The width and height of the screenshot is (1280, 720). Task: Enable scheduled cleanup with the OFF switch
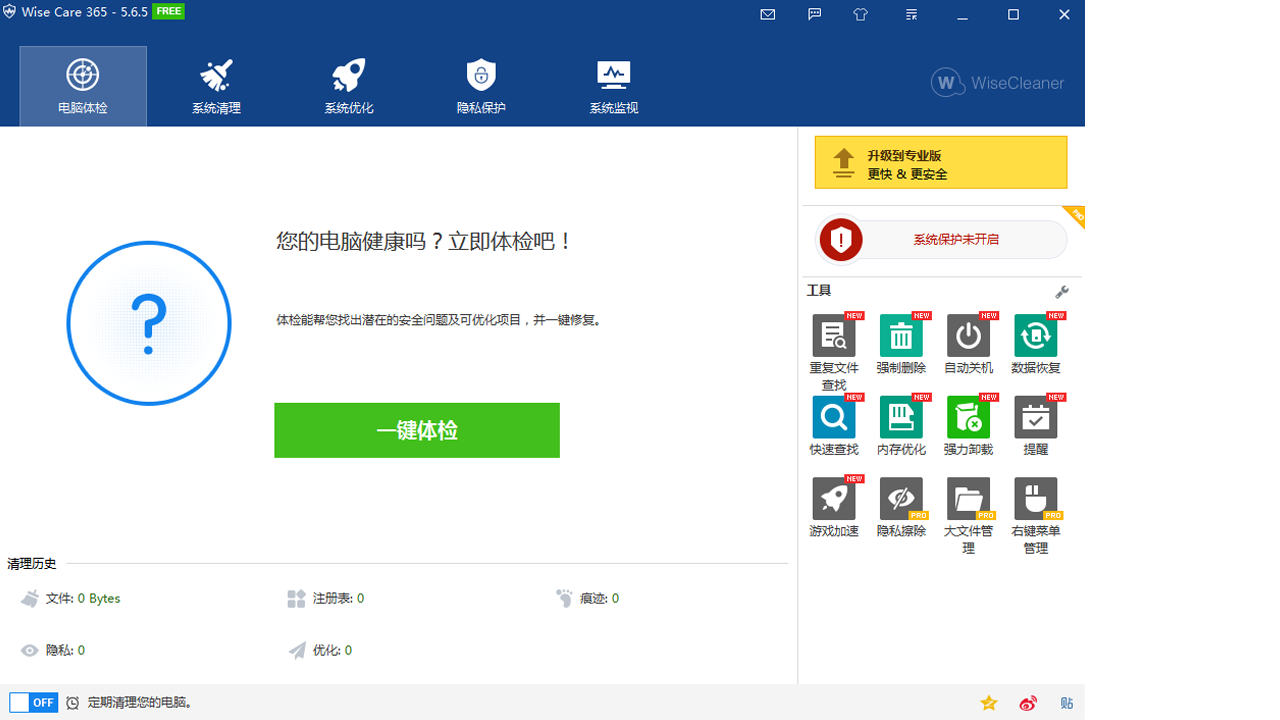pyautogui.click(x=33, y=702)
